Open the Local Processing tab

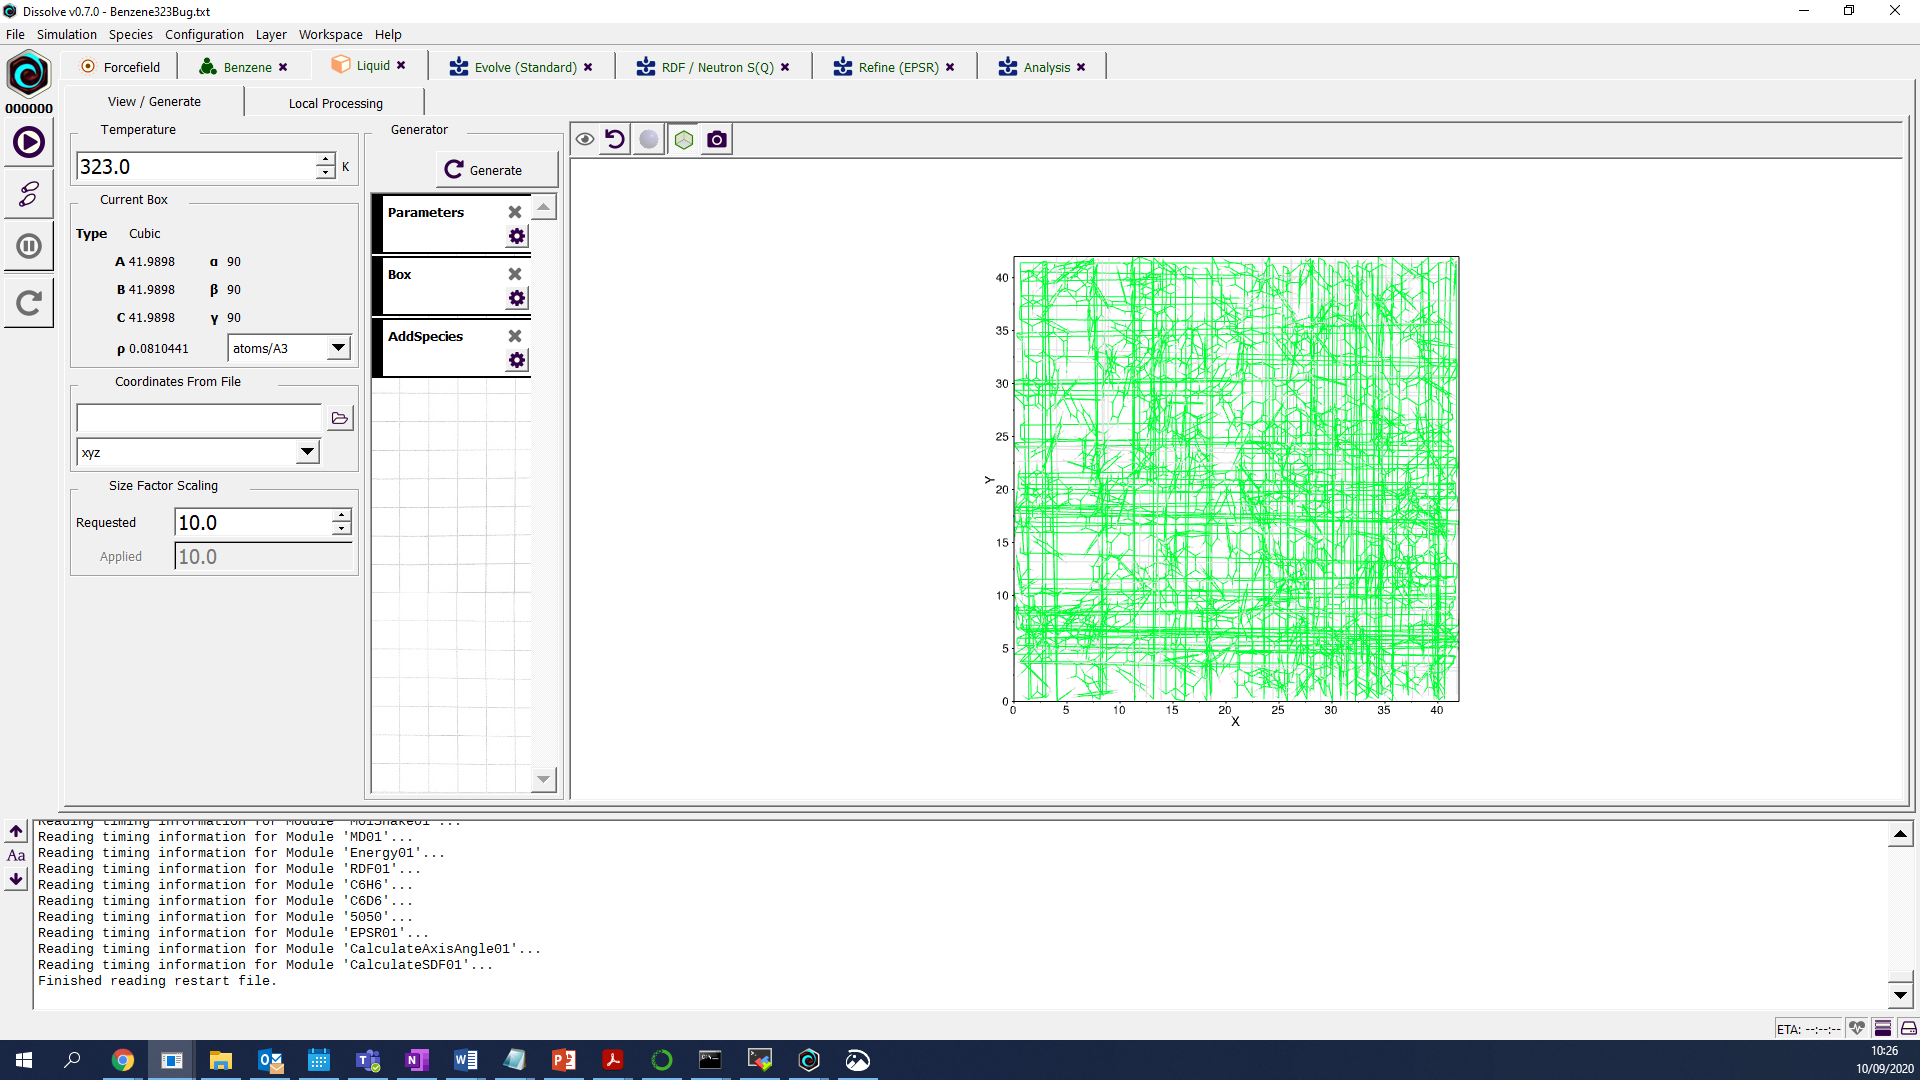(335, 103)
